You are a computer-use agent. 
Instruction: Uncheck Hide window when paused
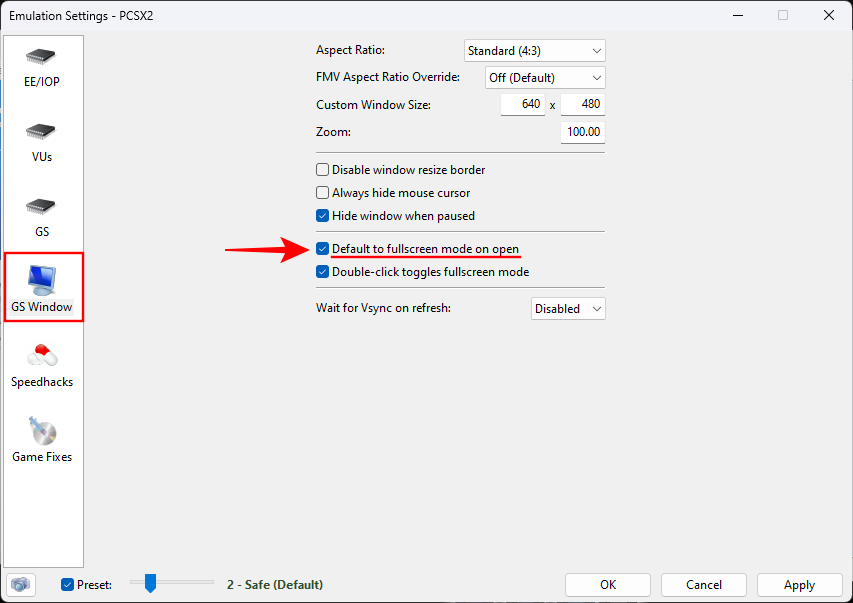pos(323,216)
